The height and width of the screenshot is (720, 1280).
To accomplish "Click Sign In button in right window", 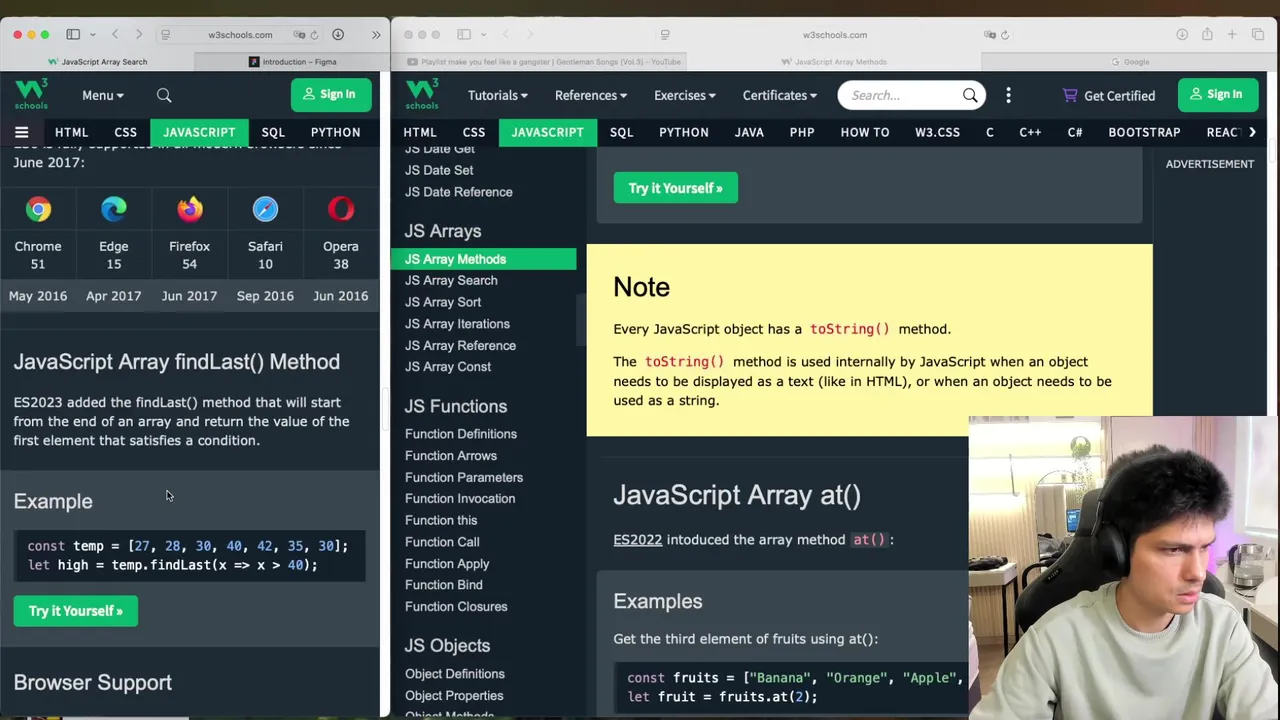I will (1218, 94).
